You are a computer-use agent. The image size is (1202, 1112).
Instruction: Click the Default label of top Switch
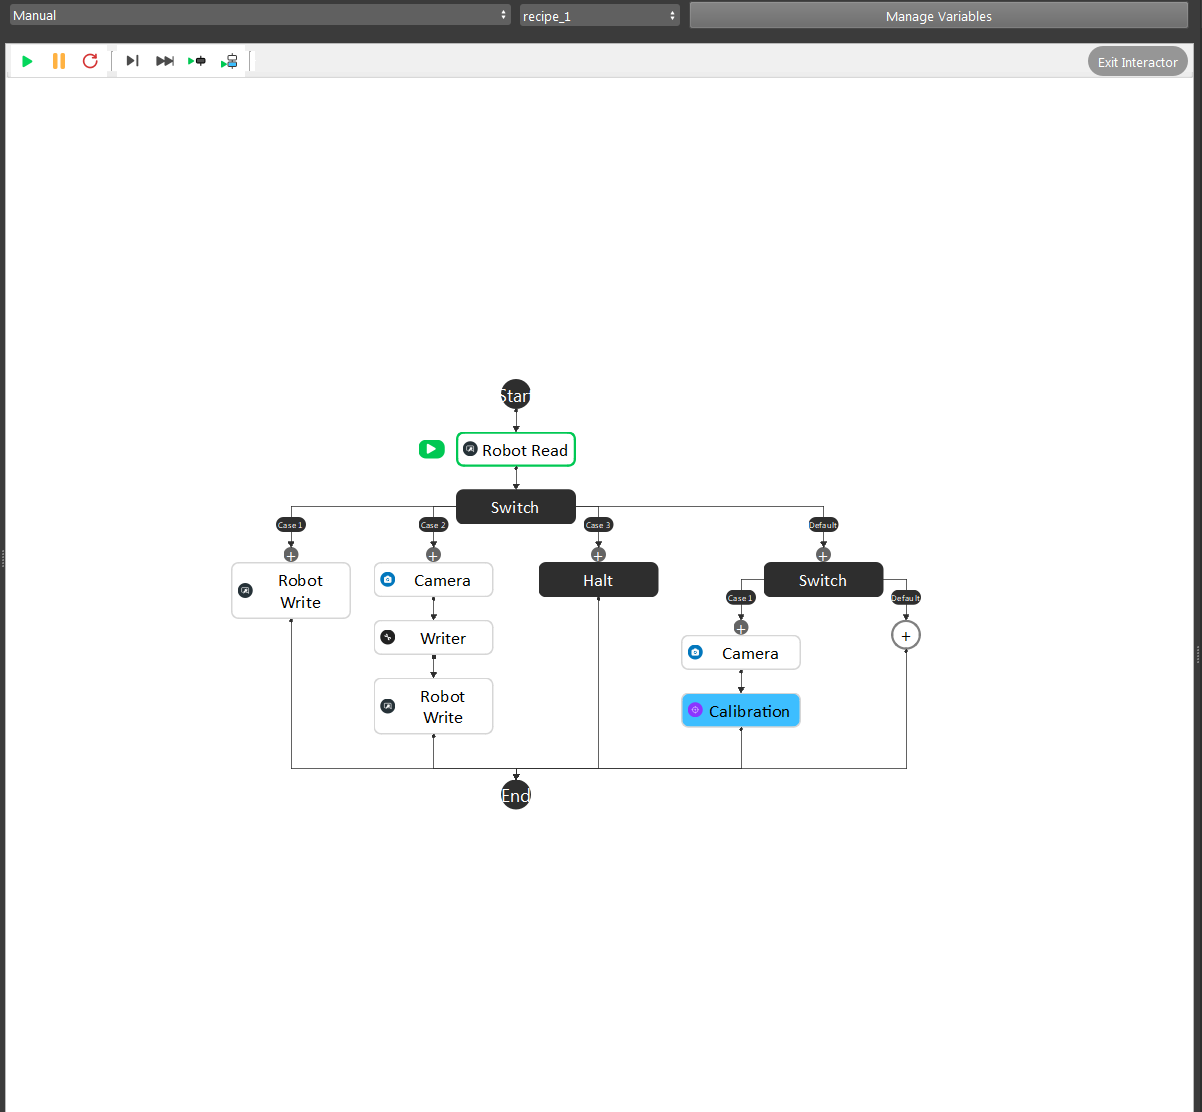823,525
